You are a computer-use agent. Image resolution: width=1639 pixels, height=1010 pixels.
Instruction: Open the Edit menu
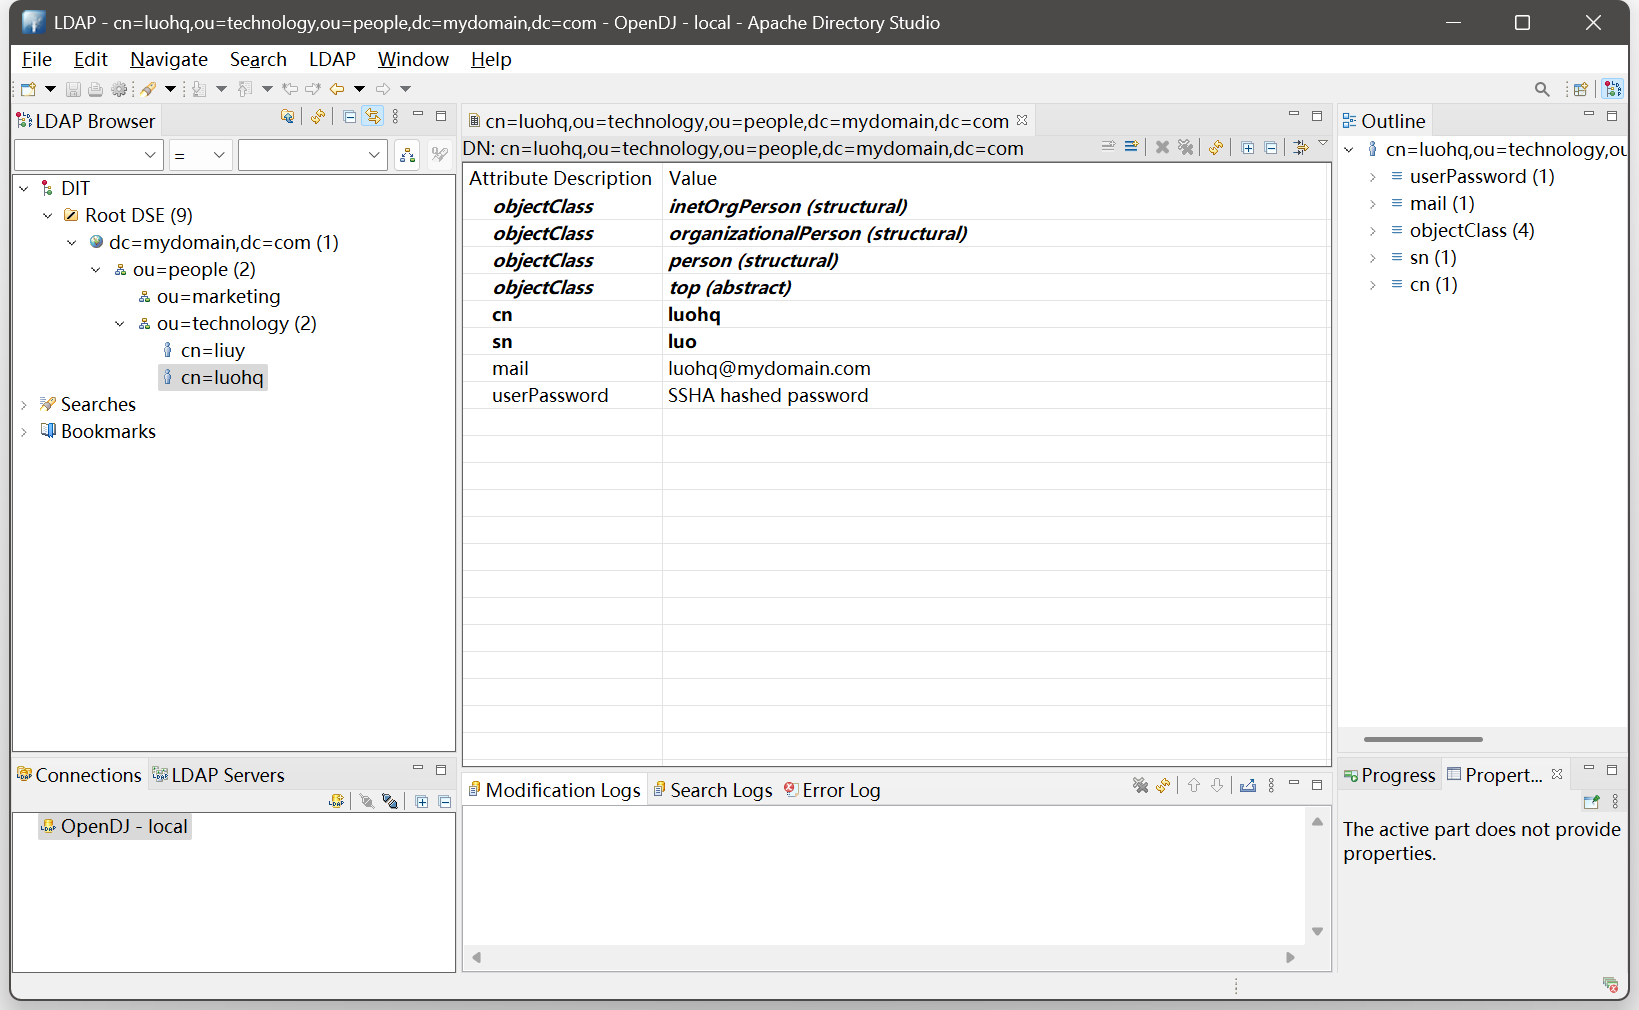coord(91,59)
